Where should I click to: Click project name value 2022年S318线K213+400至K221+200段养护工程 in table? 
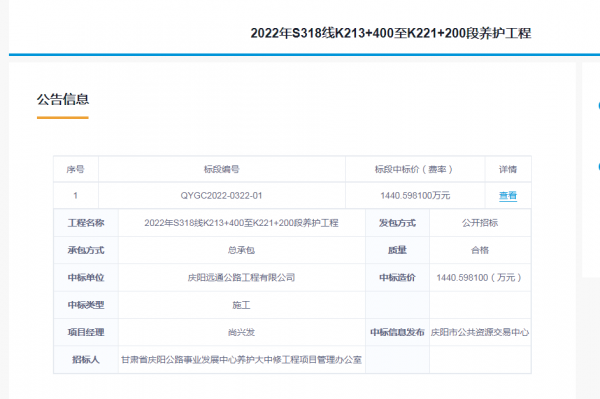pyautogui.click(x=241, y=223)
